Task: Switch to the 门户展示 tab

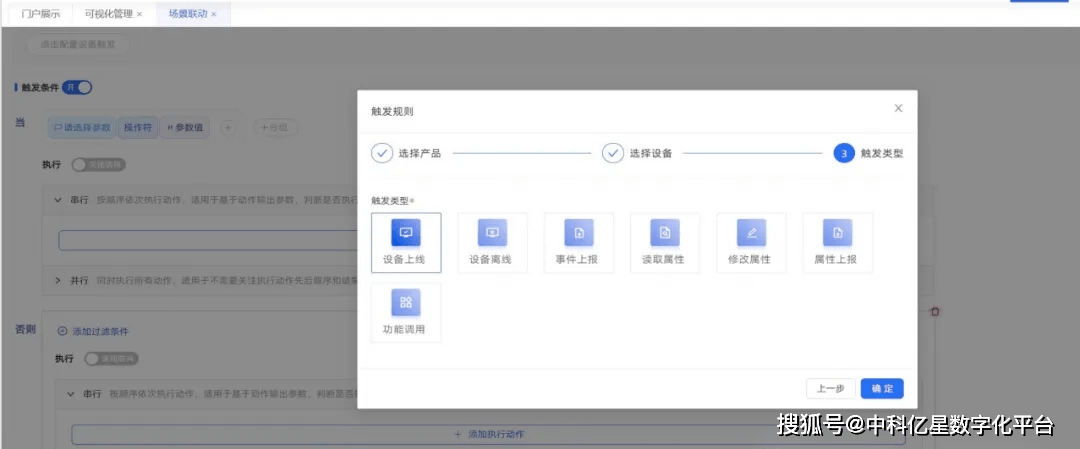Action: (41, 14)
